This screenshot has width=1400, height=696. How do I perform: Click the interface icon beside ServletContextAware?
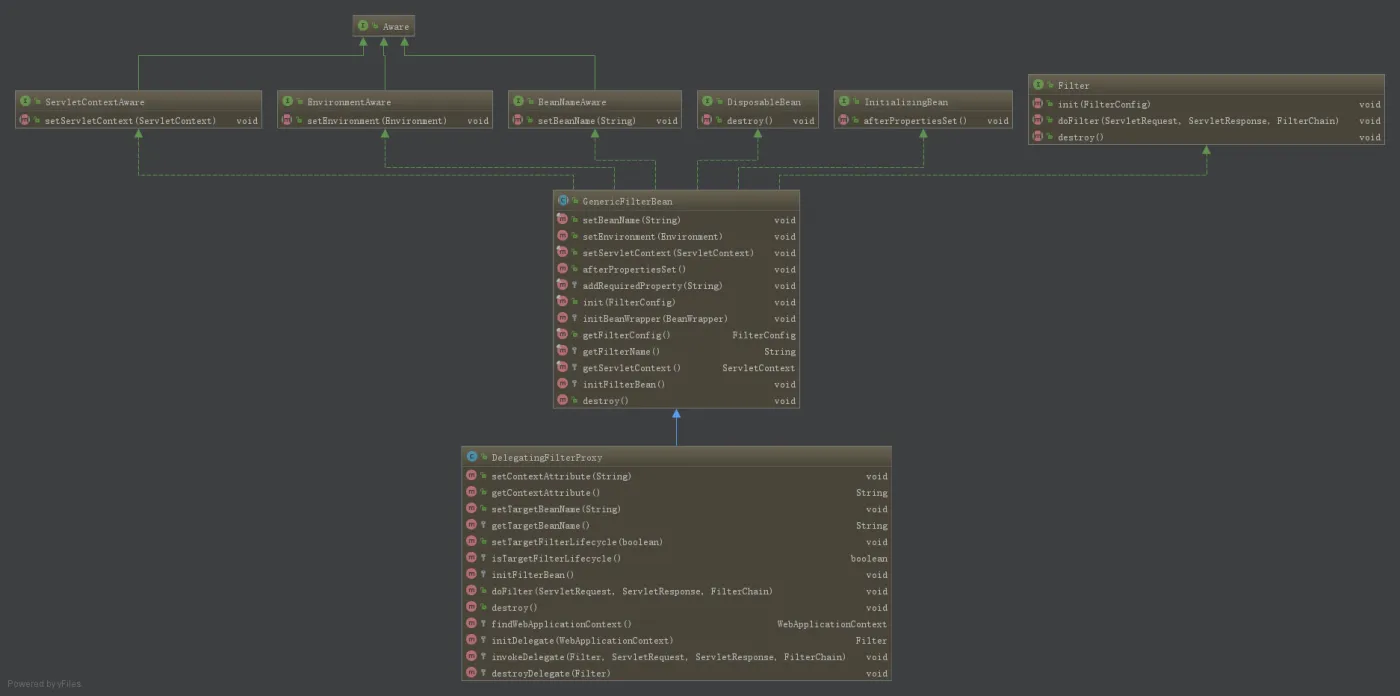[x=25, y=101]
